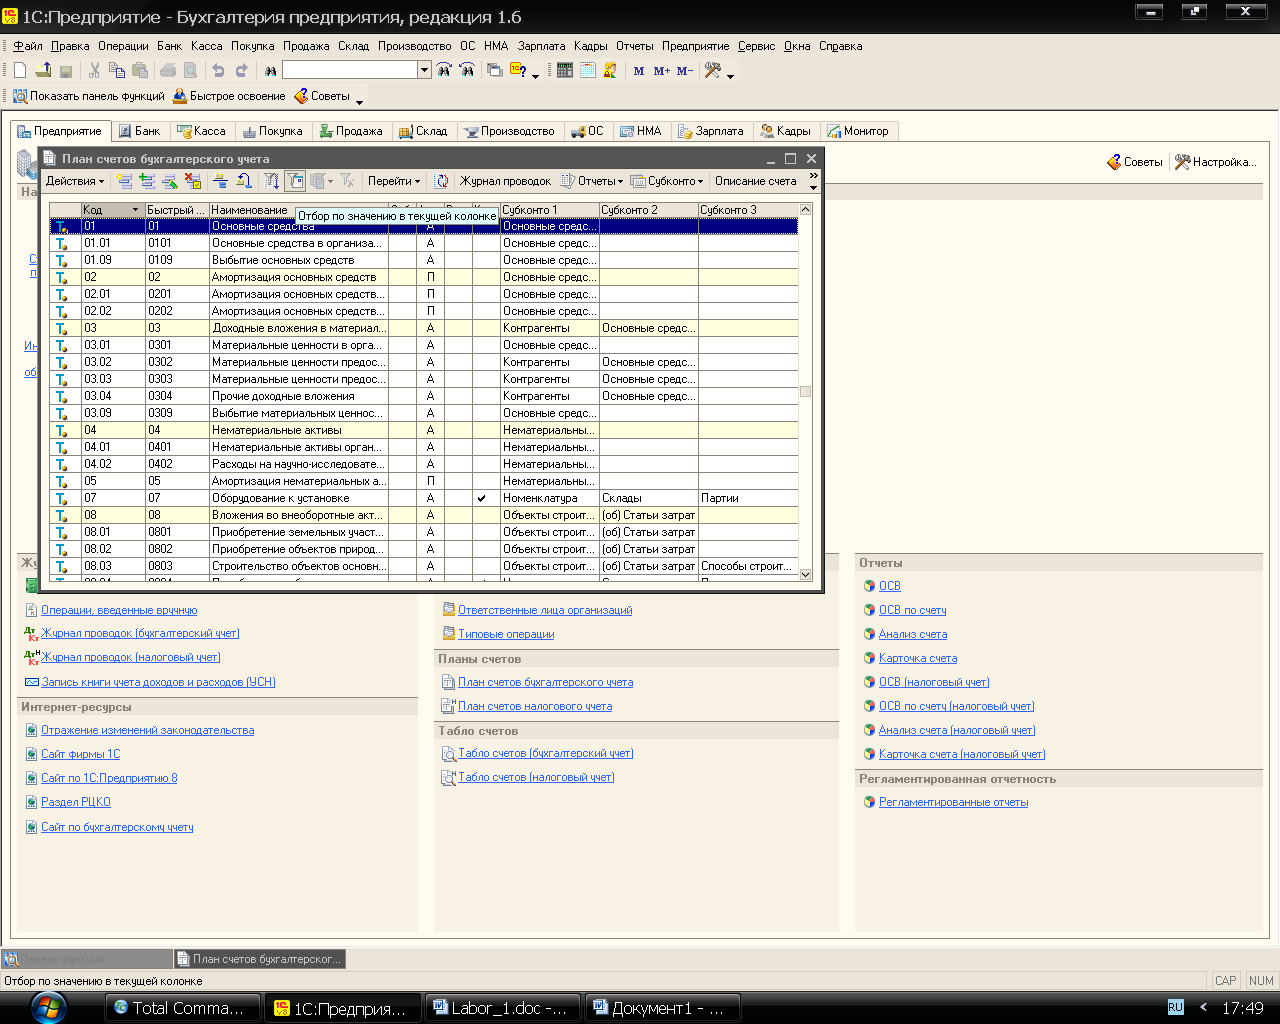Screen dimensions: 1280x1024
Task: Click the Add account icon in chart toolbar
Action: (124, 181)
